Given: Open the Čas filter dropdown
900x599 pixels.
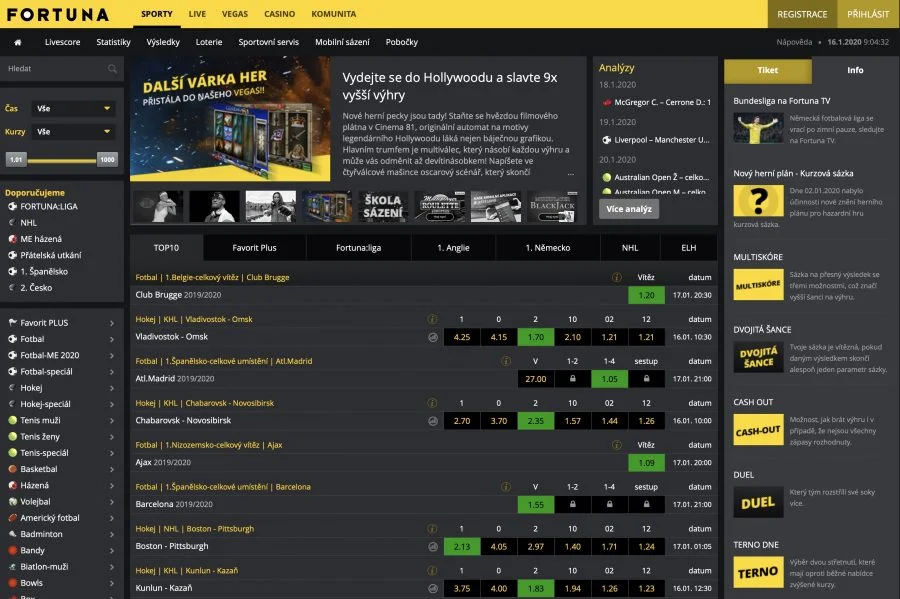Looking at the screenshot, I should pyautogui.click(x=74, y=108).
